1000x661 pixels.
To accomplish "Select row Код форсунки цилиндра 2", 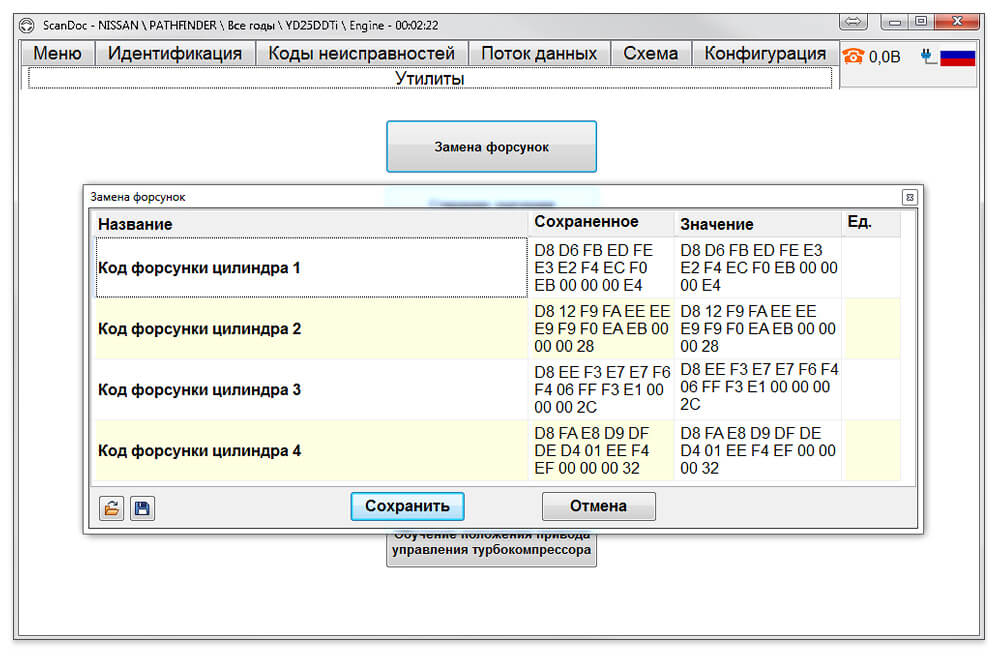I will tap(497, 329).
